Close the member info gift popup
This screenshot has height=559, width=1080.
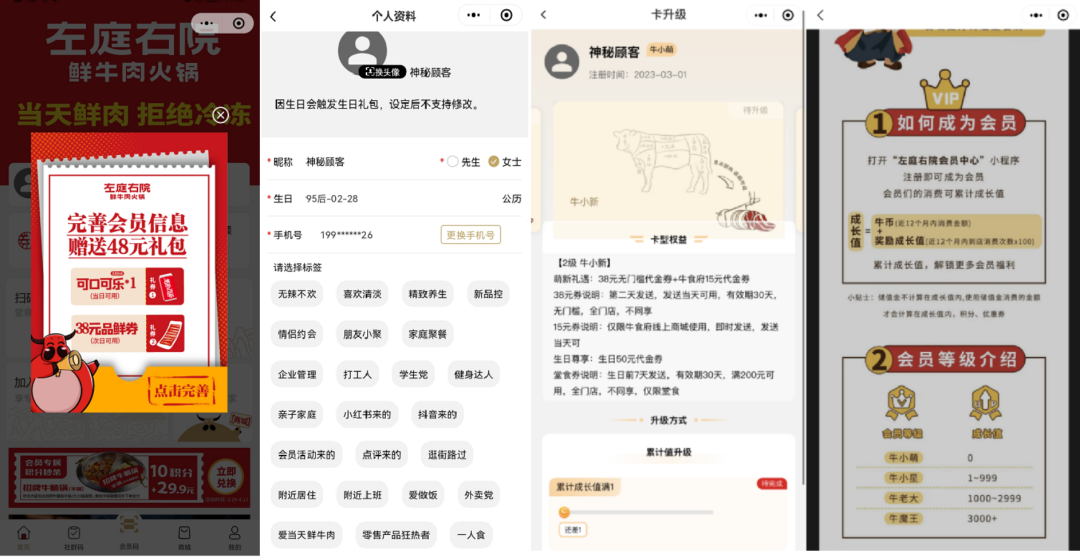tap(220, 115)
